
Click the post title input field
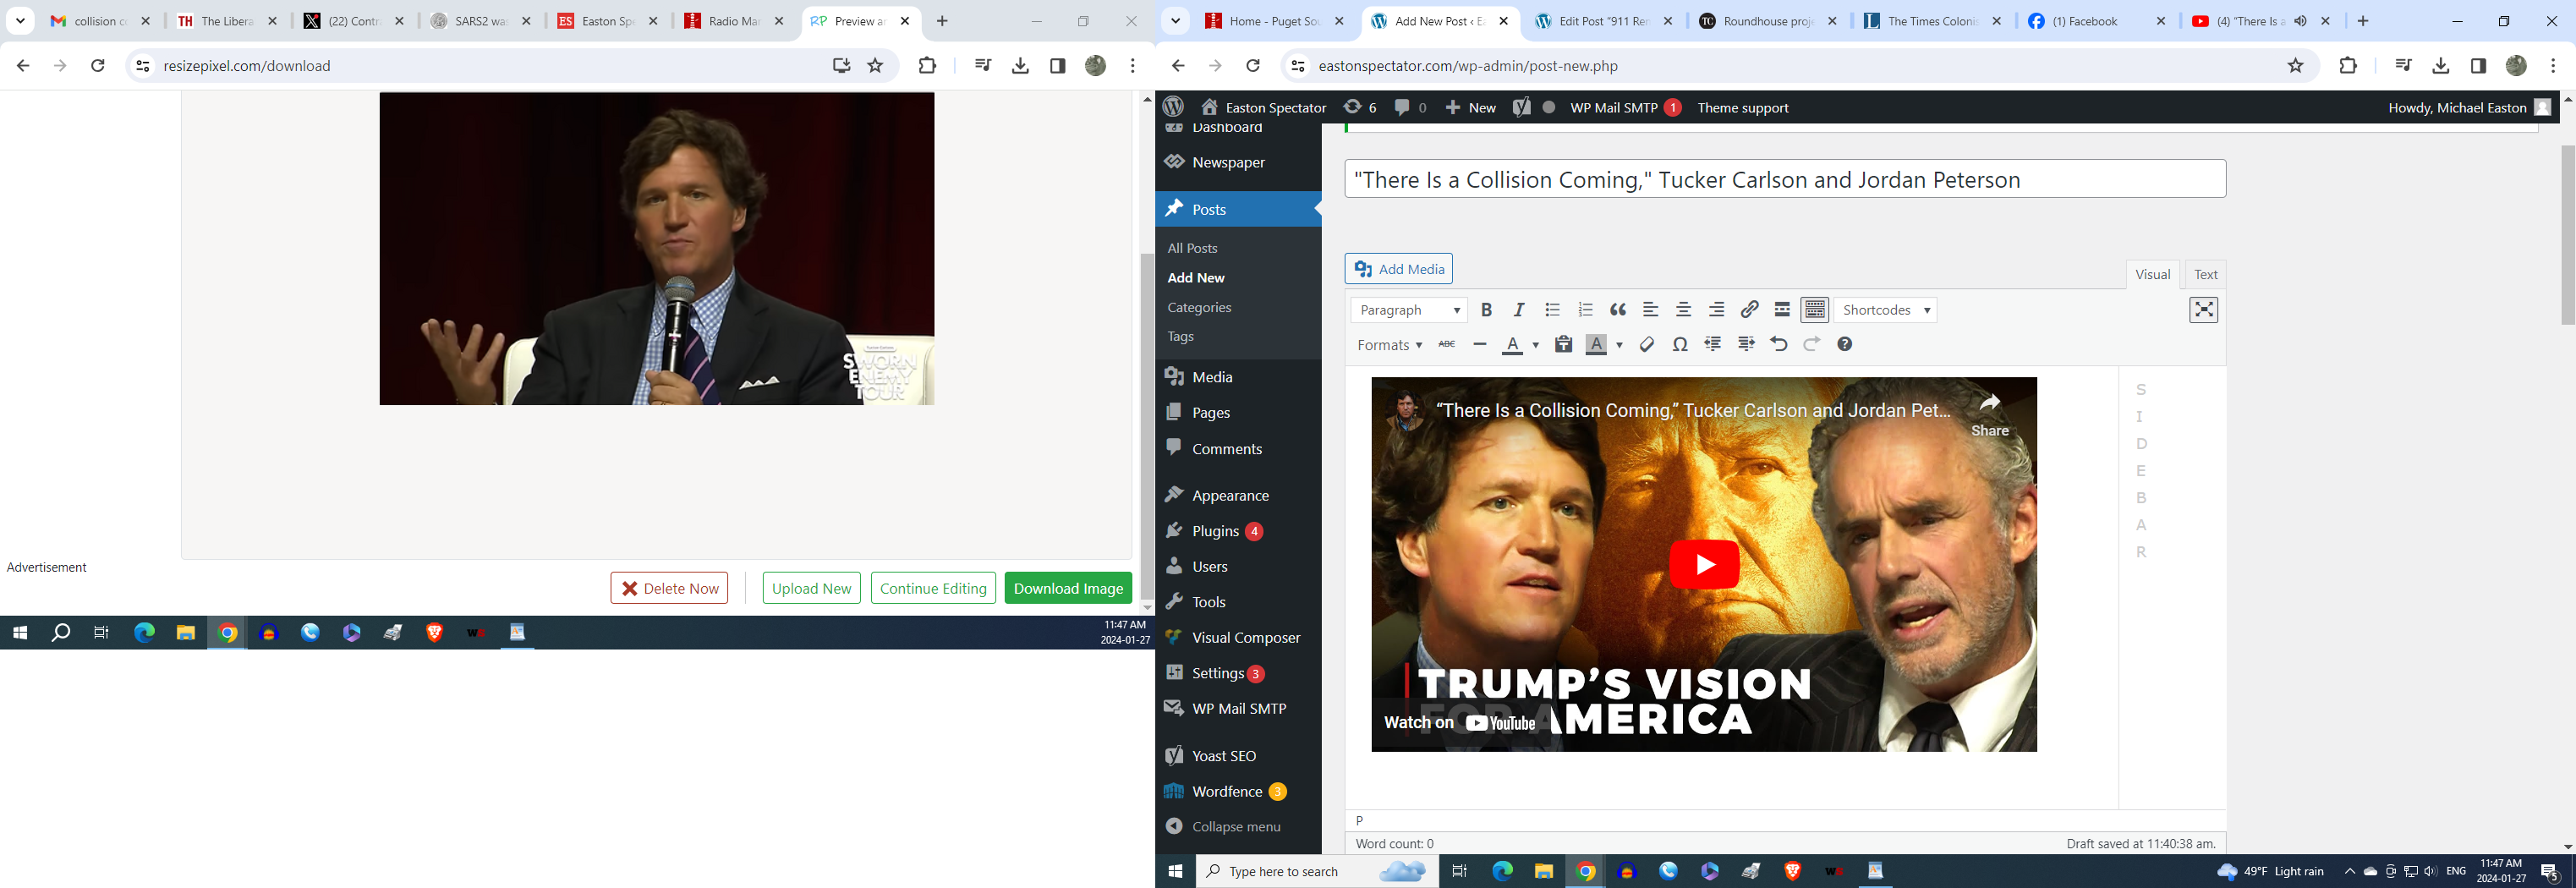pyautogui.click(x=1784, y=180)
